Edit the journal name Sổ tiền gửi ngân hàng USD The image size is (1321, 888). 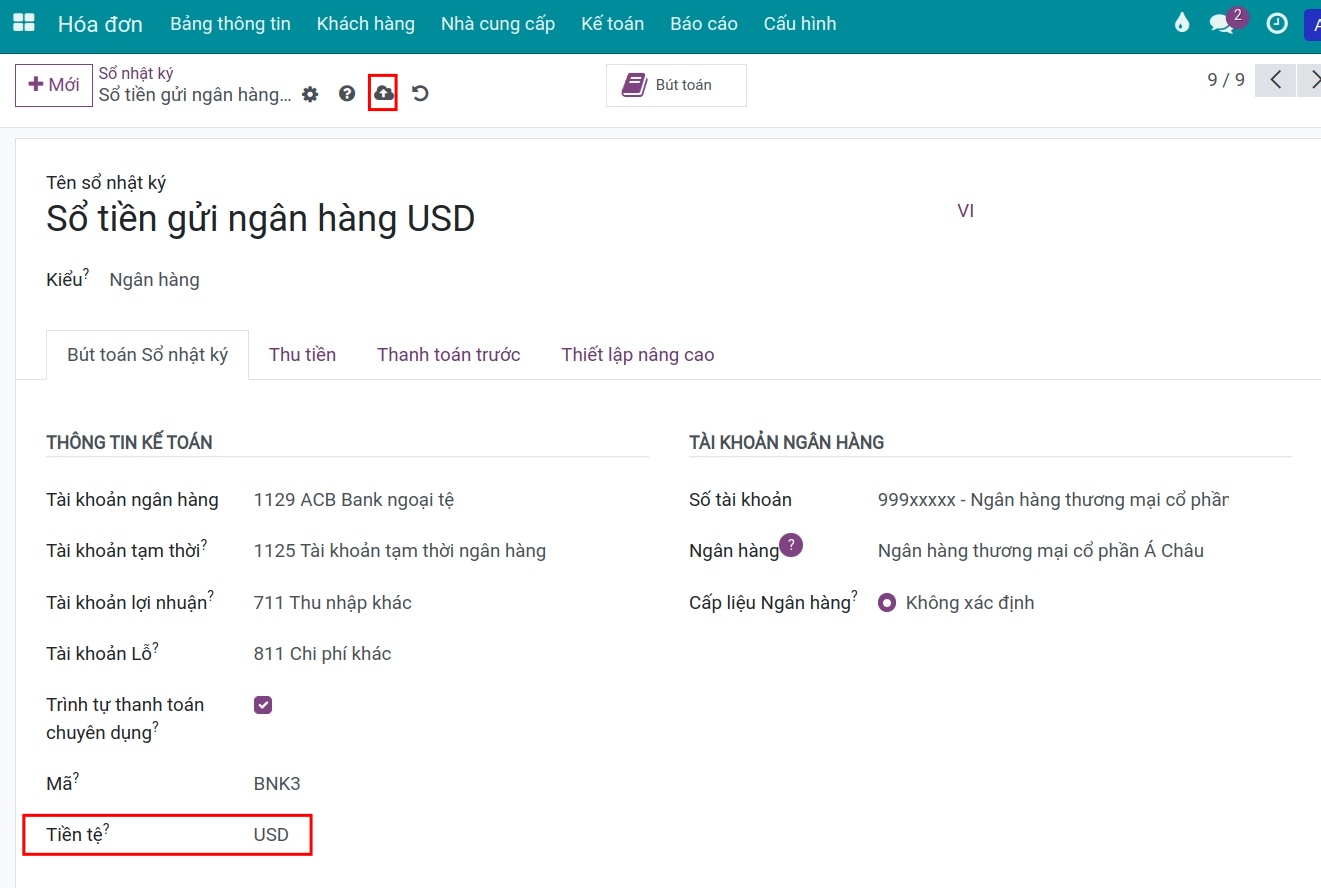point(260,218)
